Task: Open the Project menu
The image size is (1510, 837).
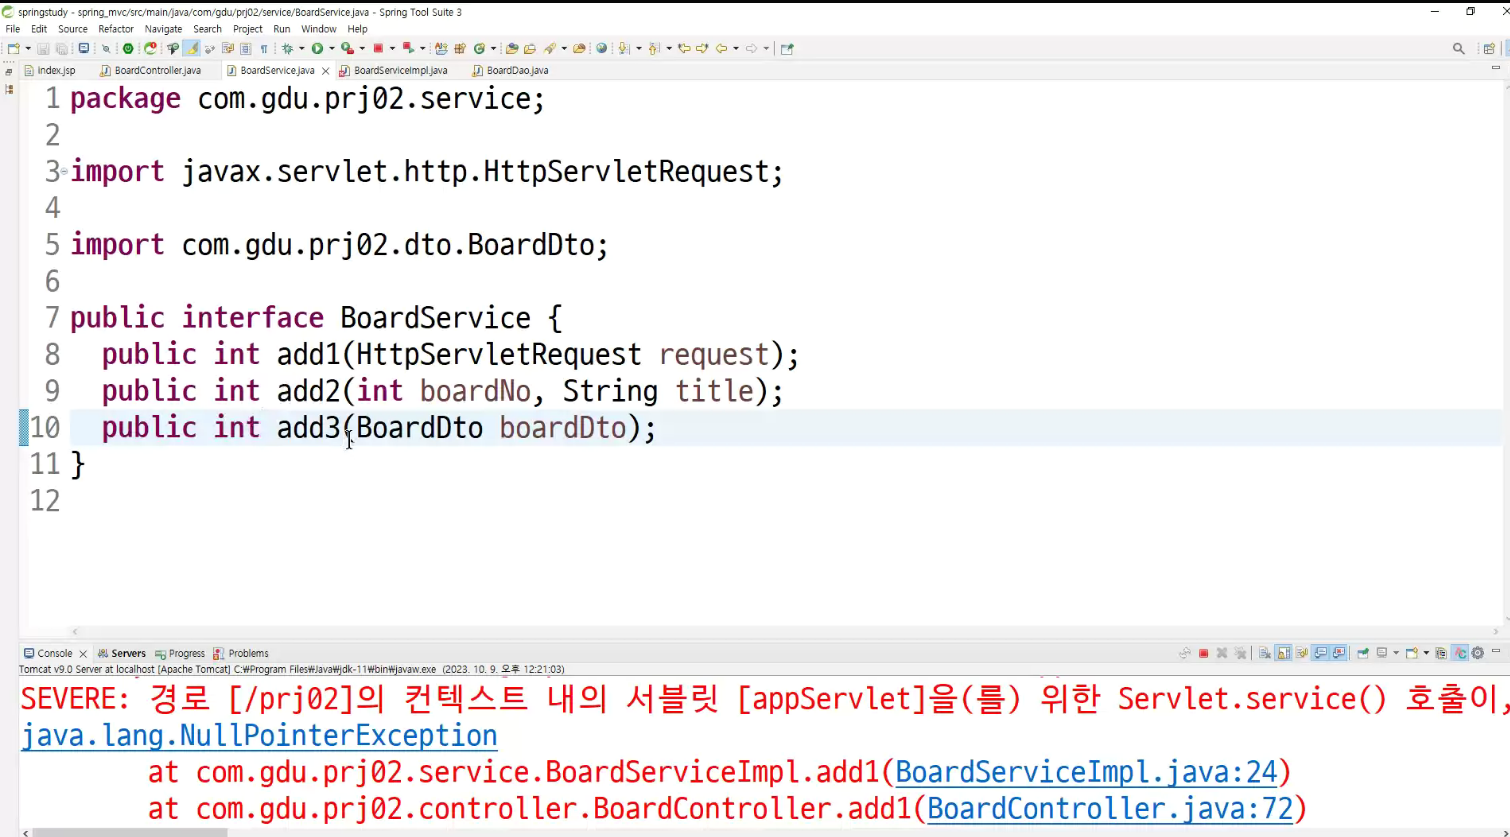Action: point(247,29)
